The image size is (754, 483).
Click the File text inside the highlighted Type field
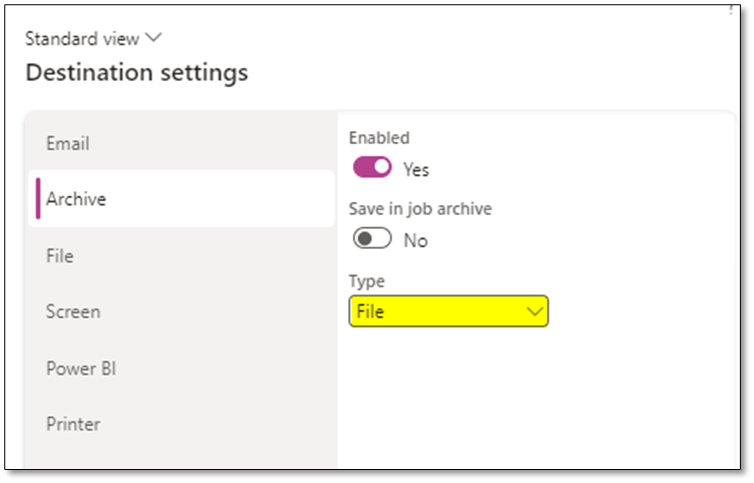point(370,312)
